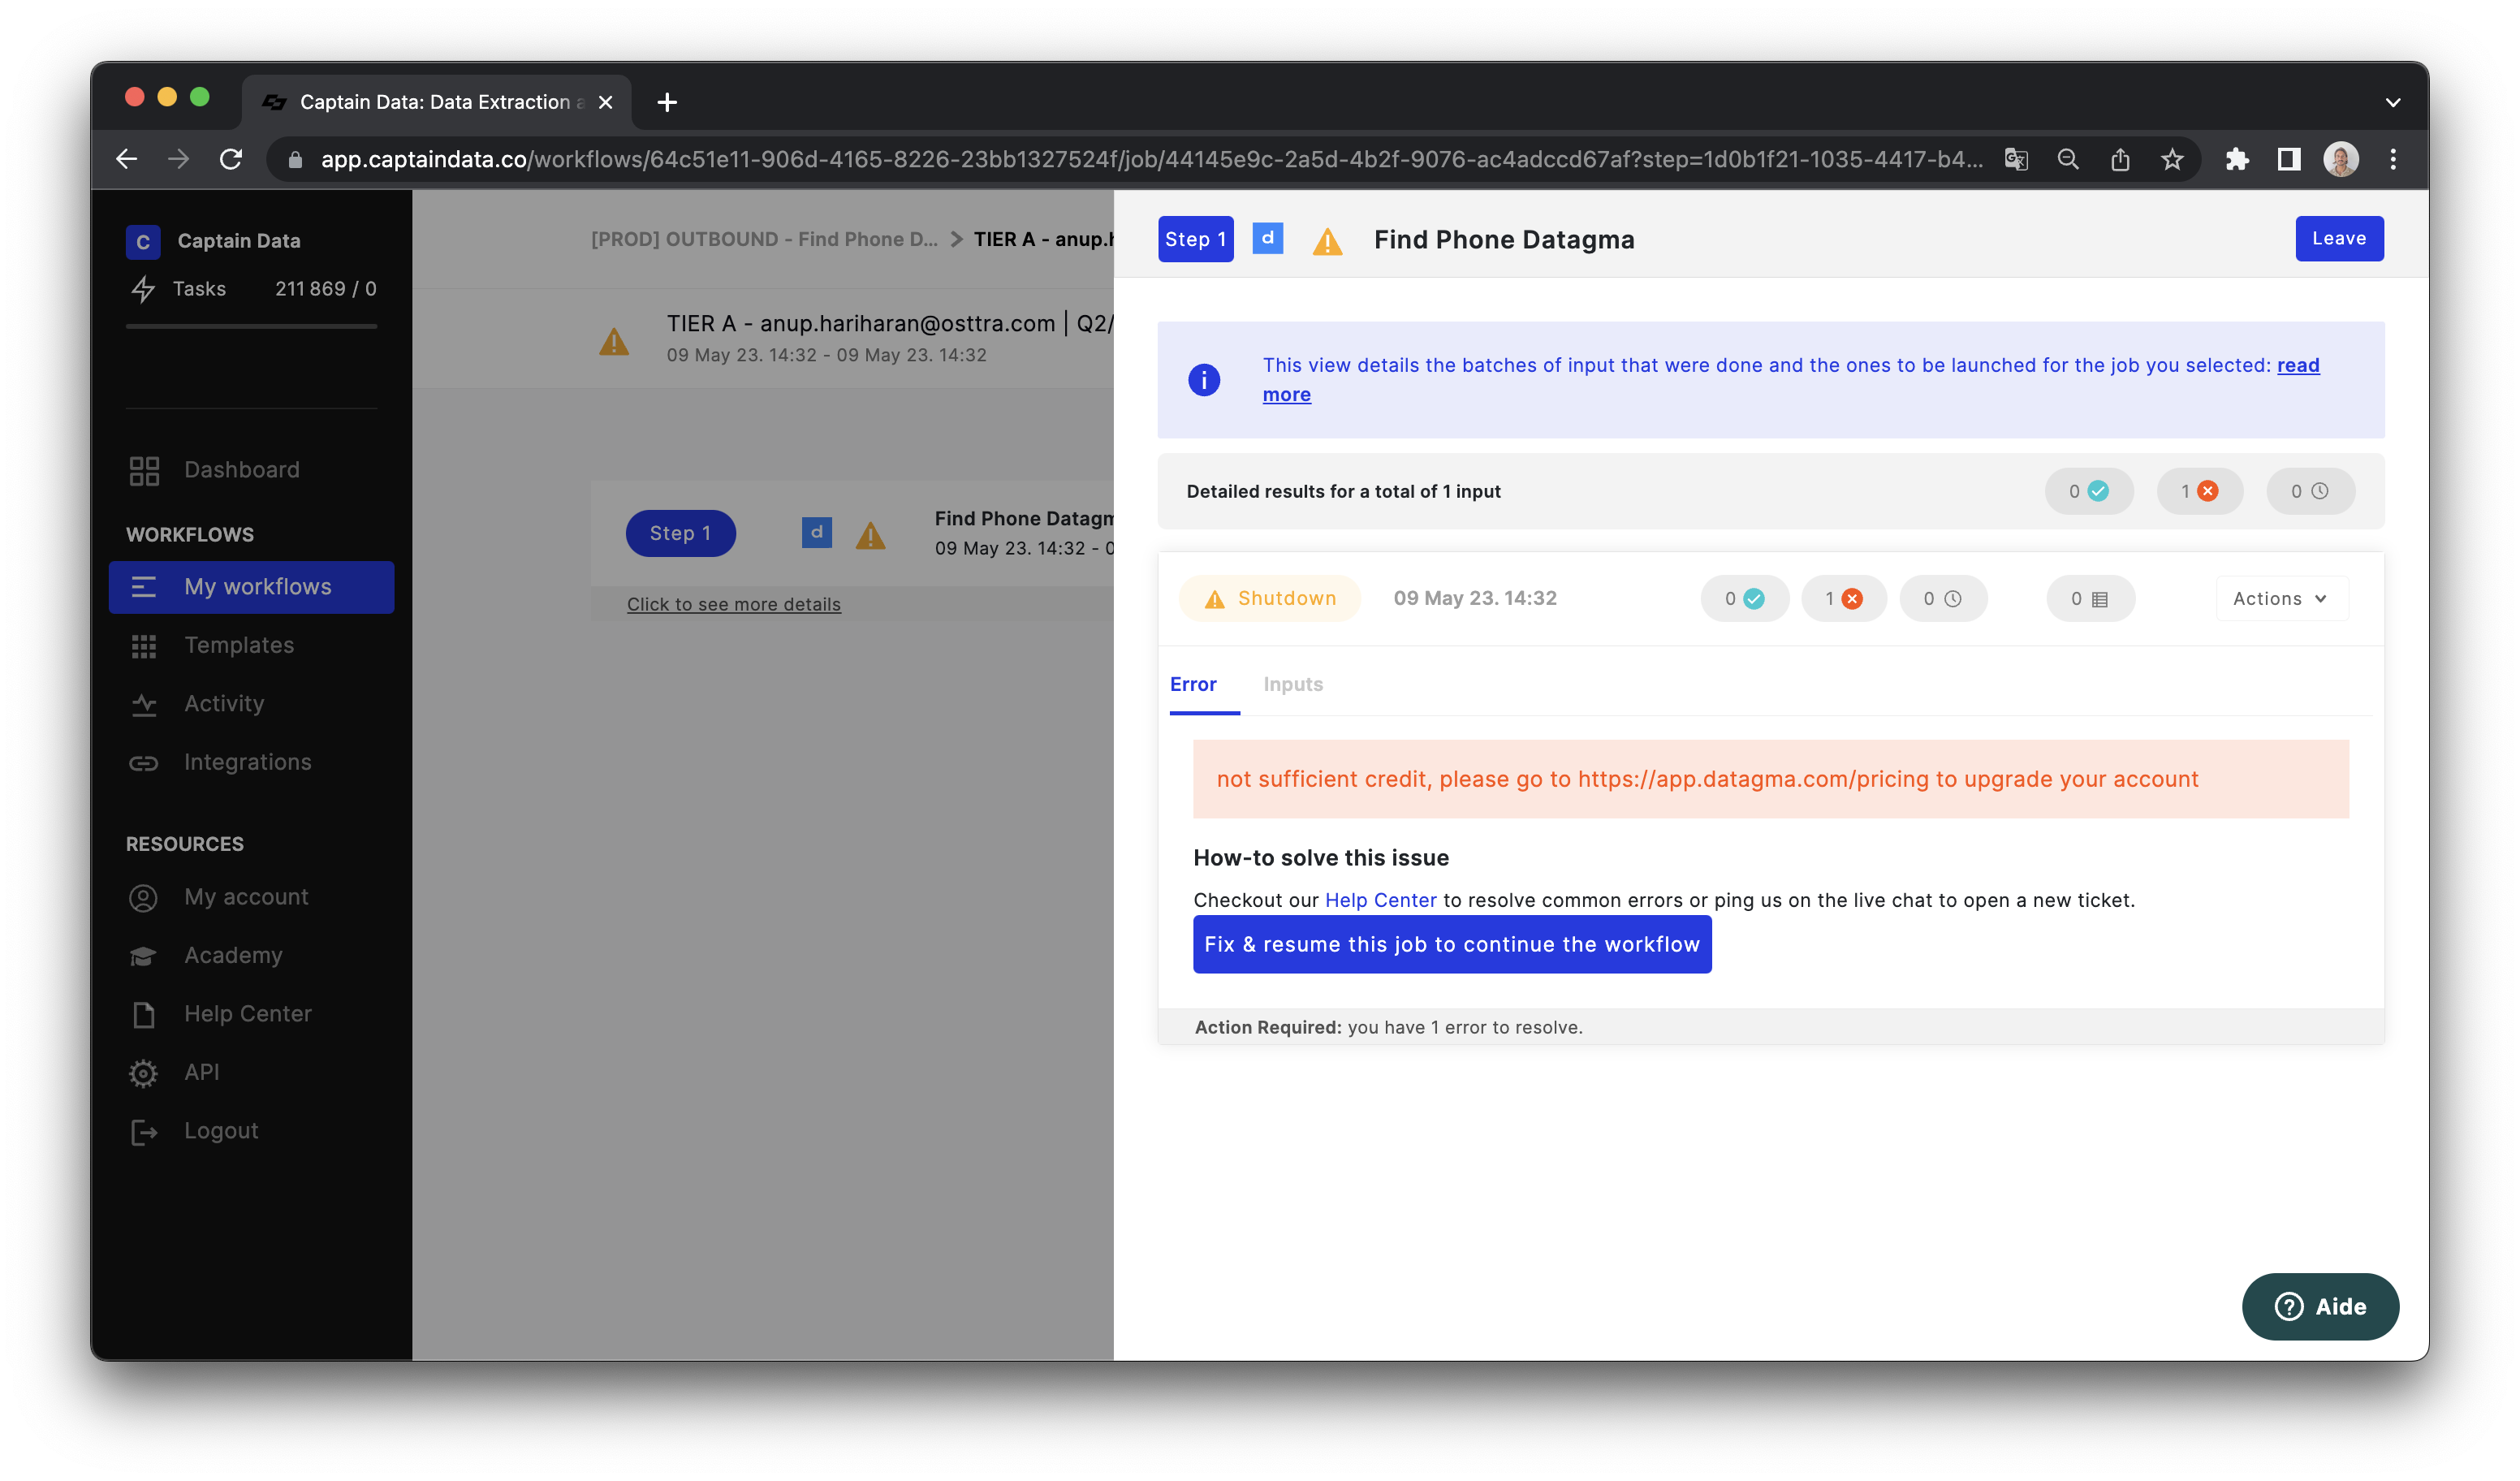Click the warning triangle beside TIER A job title
The image size is (2520, 1481).
(x=614, y=341)
